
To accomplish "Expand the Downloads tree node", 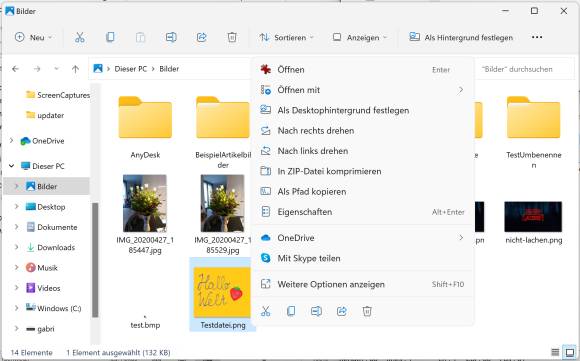I will 16,247.
